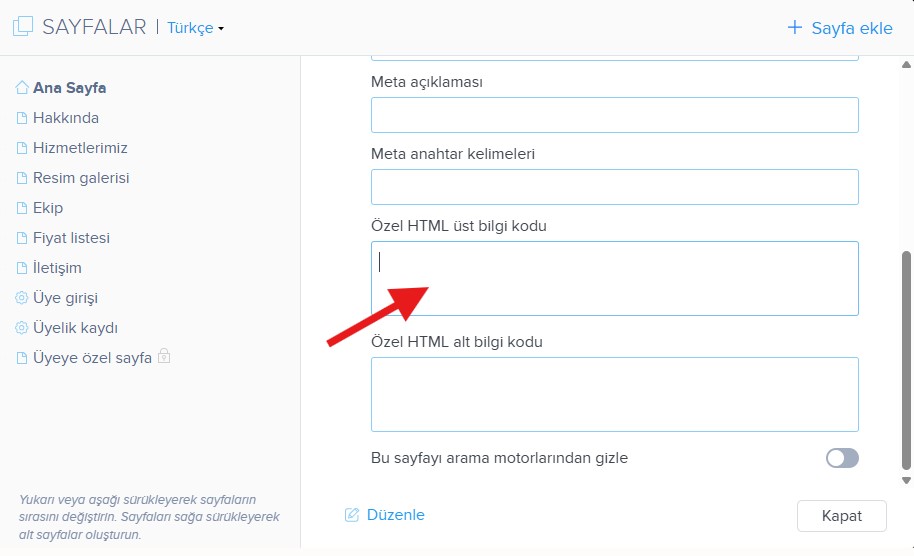914x556 pixels.
Task: Click the Üyelik kaydı gear icon
Action: coord(22,328)
